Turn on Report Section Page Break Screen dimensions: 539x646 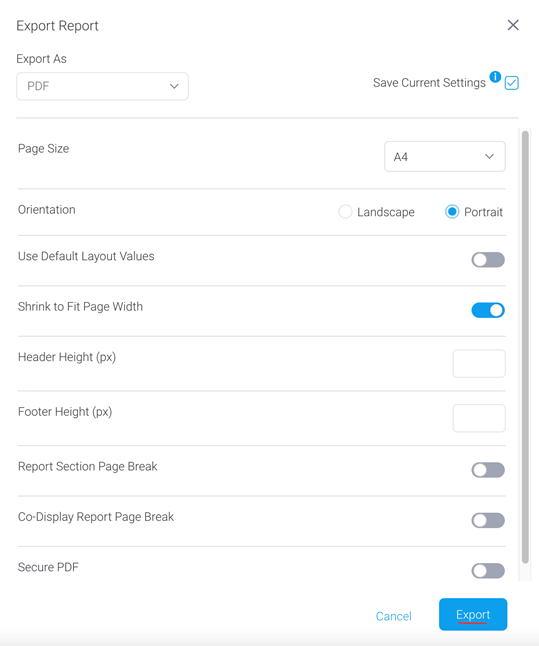point(488,470)
